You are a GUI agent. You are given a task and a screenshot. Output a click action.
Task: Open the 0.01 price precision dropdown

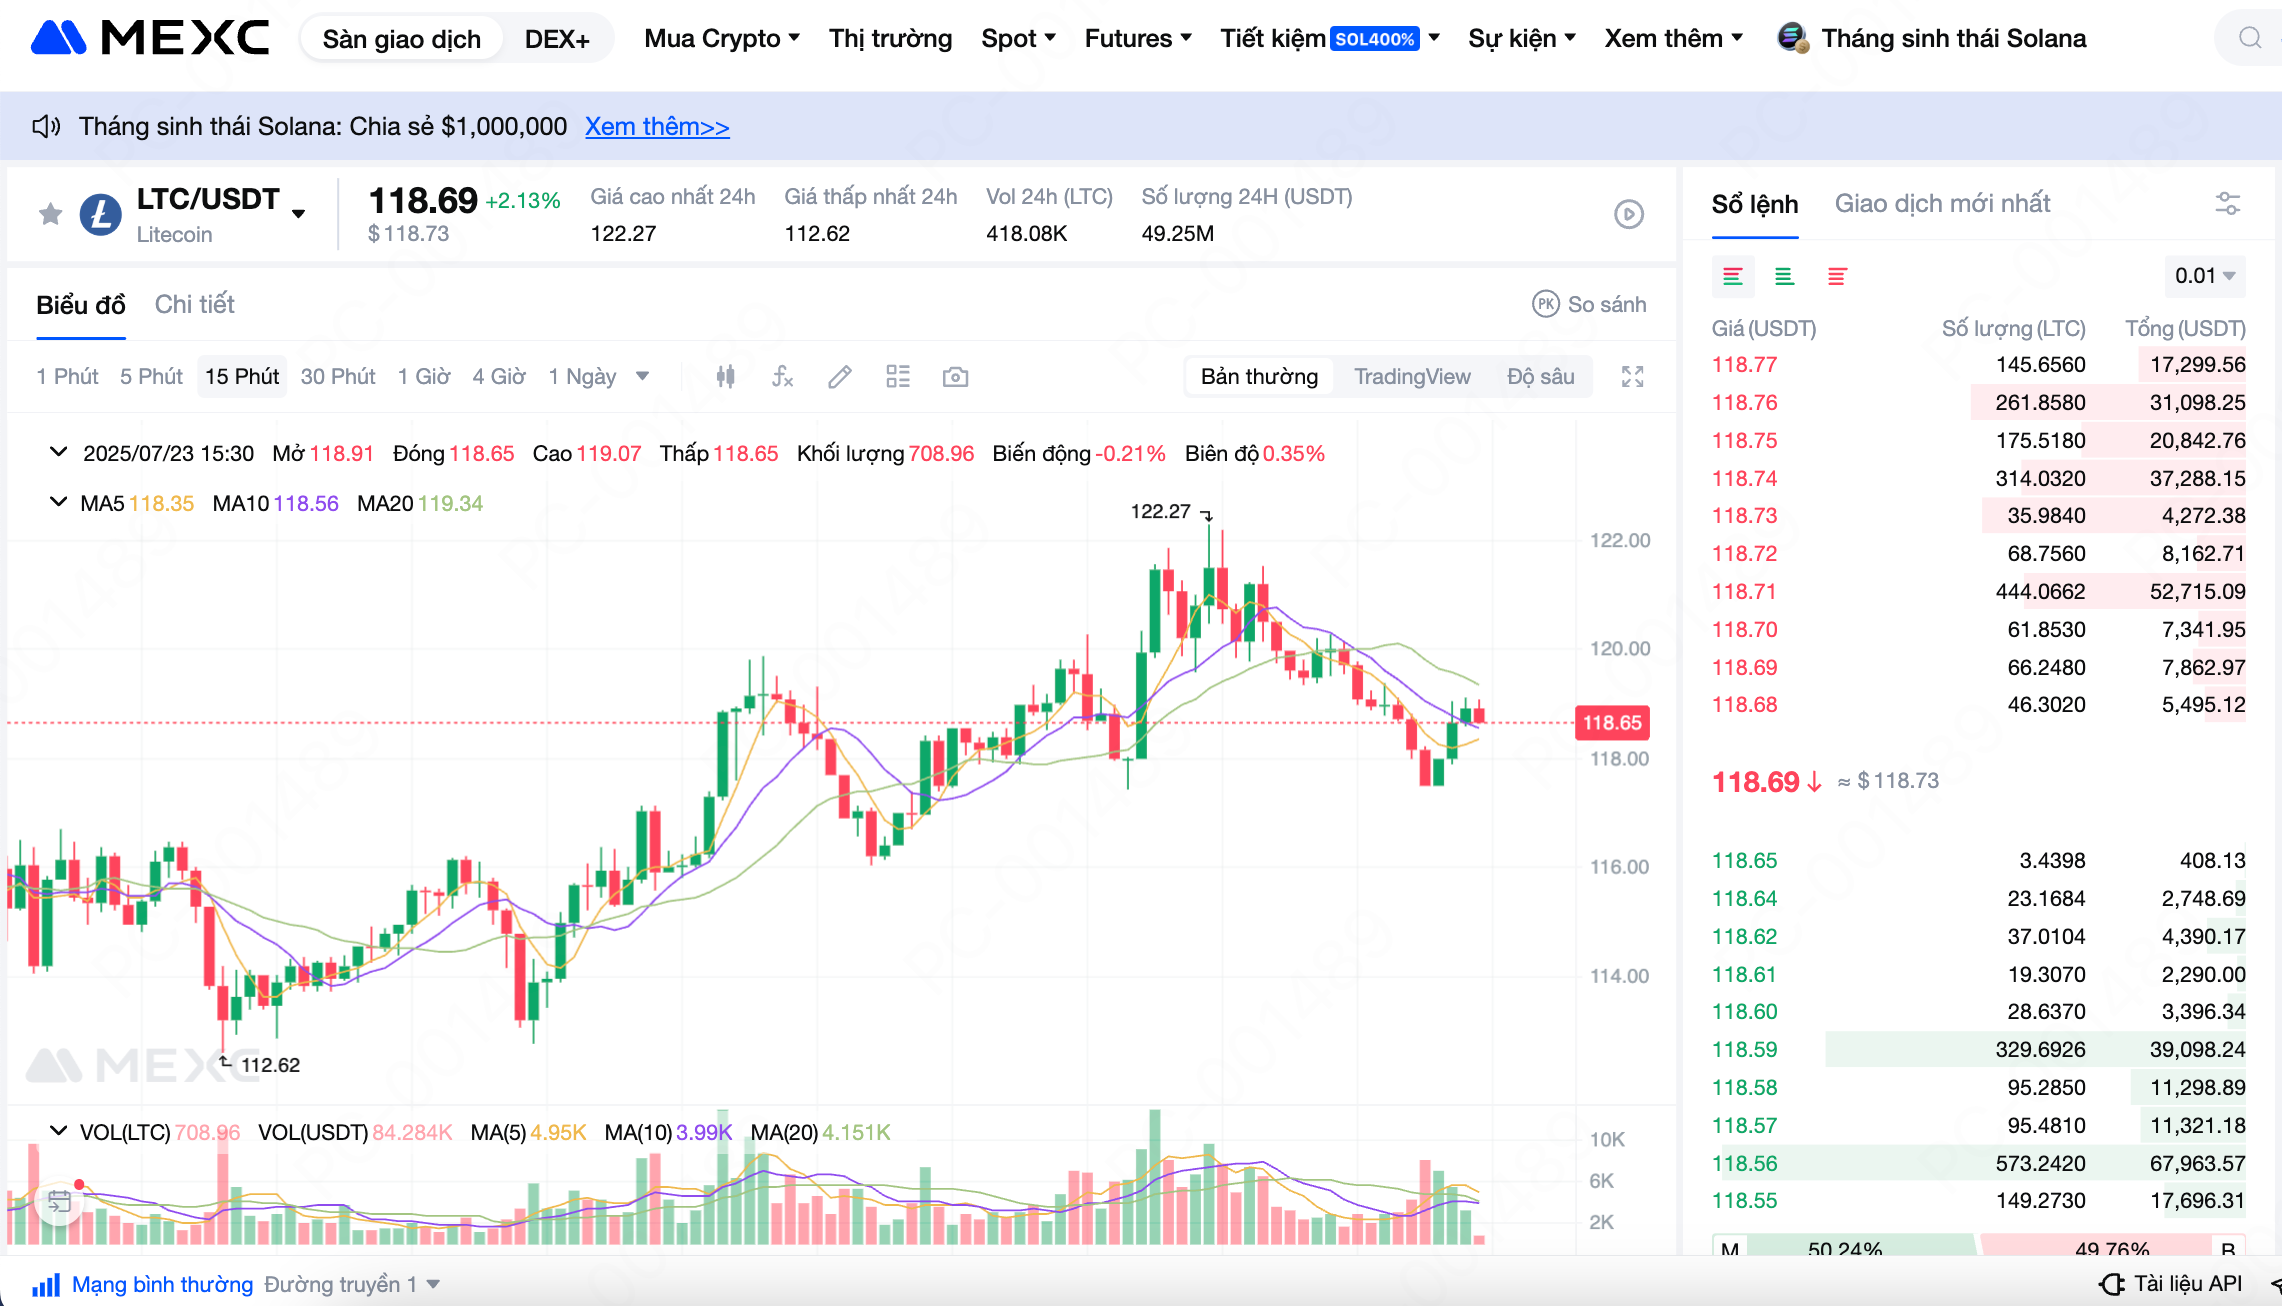tap(2204, 276)
